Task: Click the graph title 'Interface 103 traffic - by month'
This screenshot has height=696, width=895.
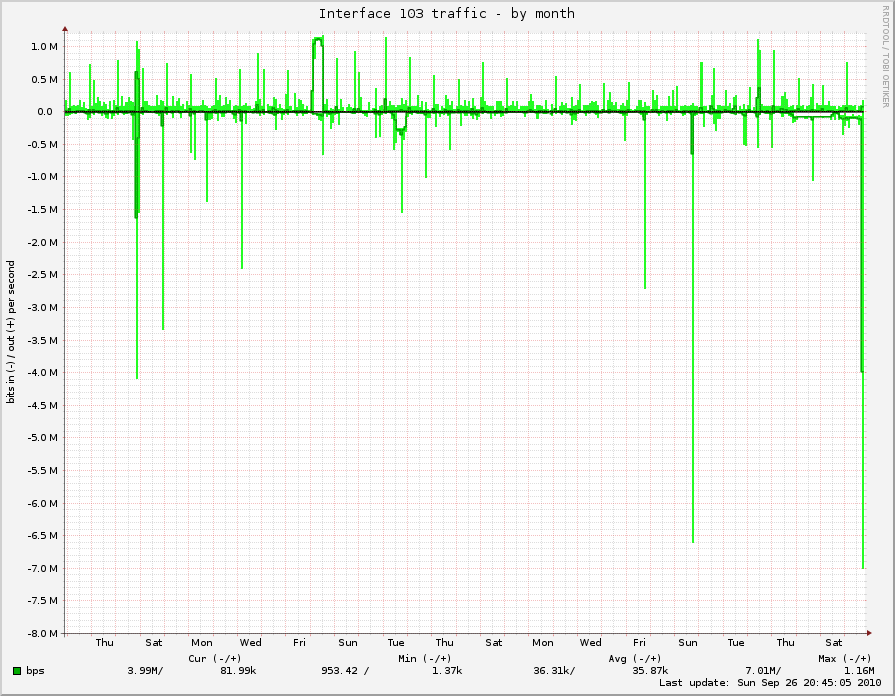Action: click(446, 13)
